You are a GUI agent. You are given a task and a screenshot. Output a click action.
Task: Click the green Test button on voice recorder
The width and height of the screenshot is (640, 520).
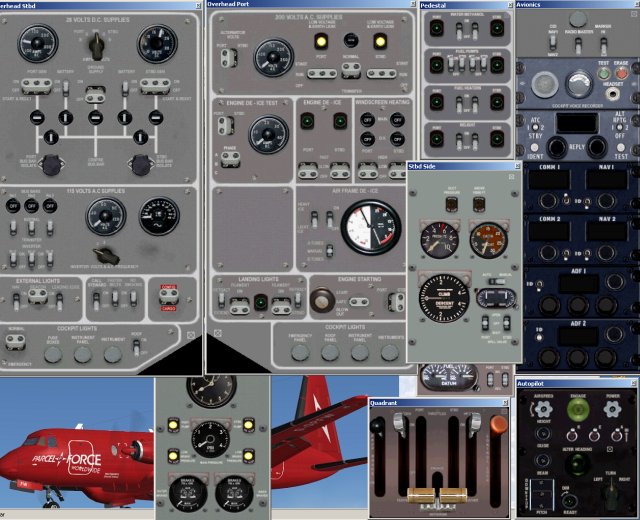(x=603, y=74)
